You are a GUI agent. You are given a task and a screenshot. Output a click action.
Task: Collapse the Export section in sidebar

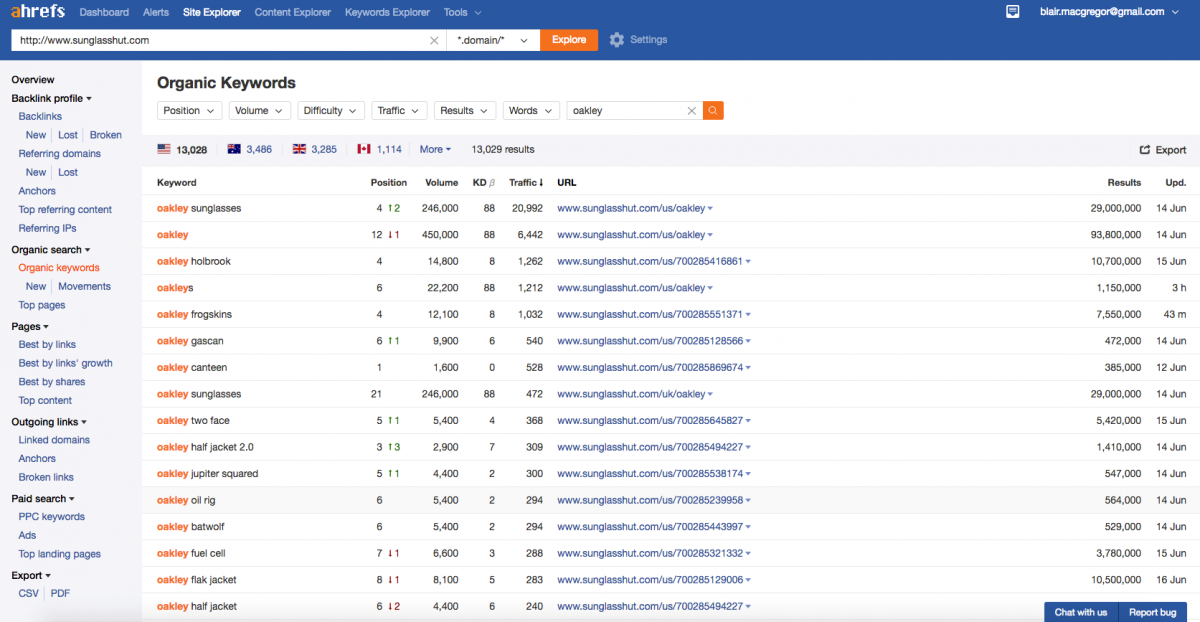(x=31, y=575)
